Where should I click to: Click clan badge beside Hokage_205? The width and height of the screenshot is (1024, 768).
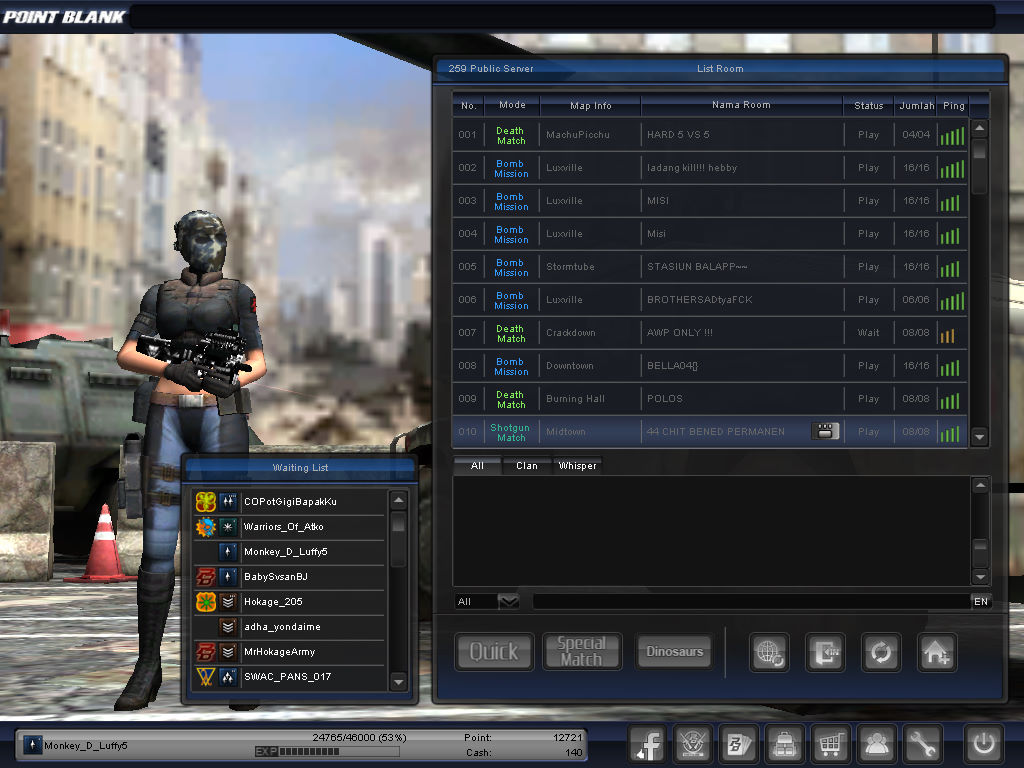pos(205,601)
